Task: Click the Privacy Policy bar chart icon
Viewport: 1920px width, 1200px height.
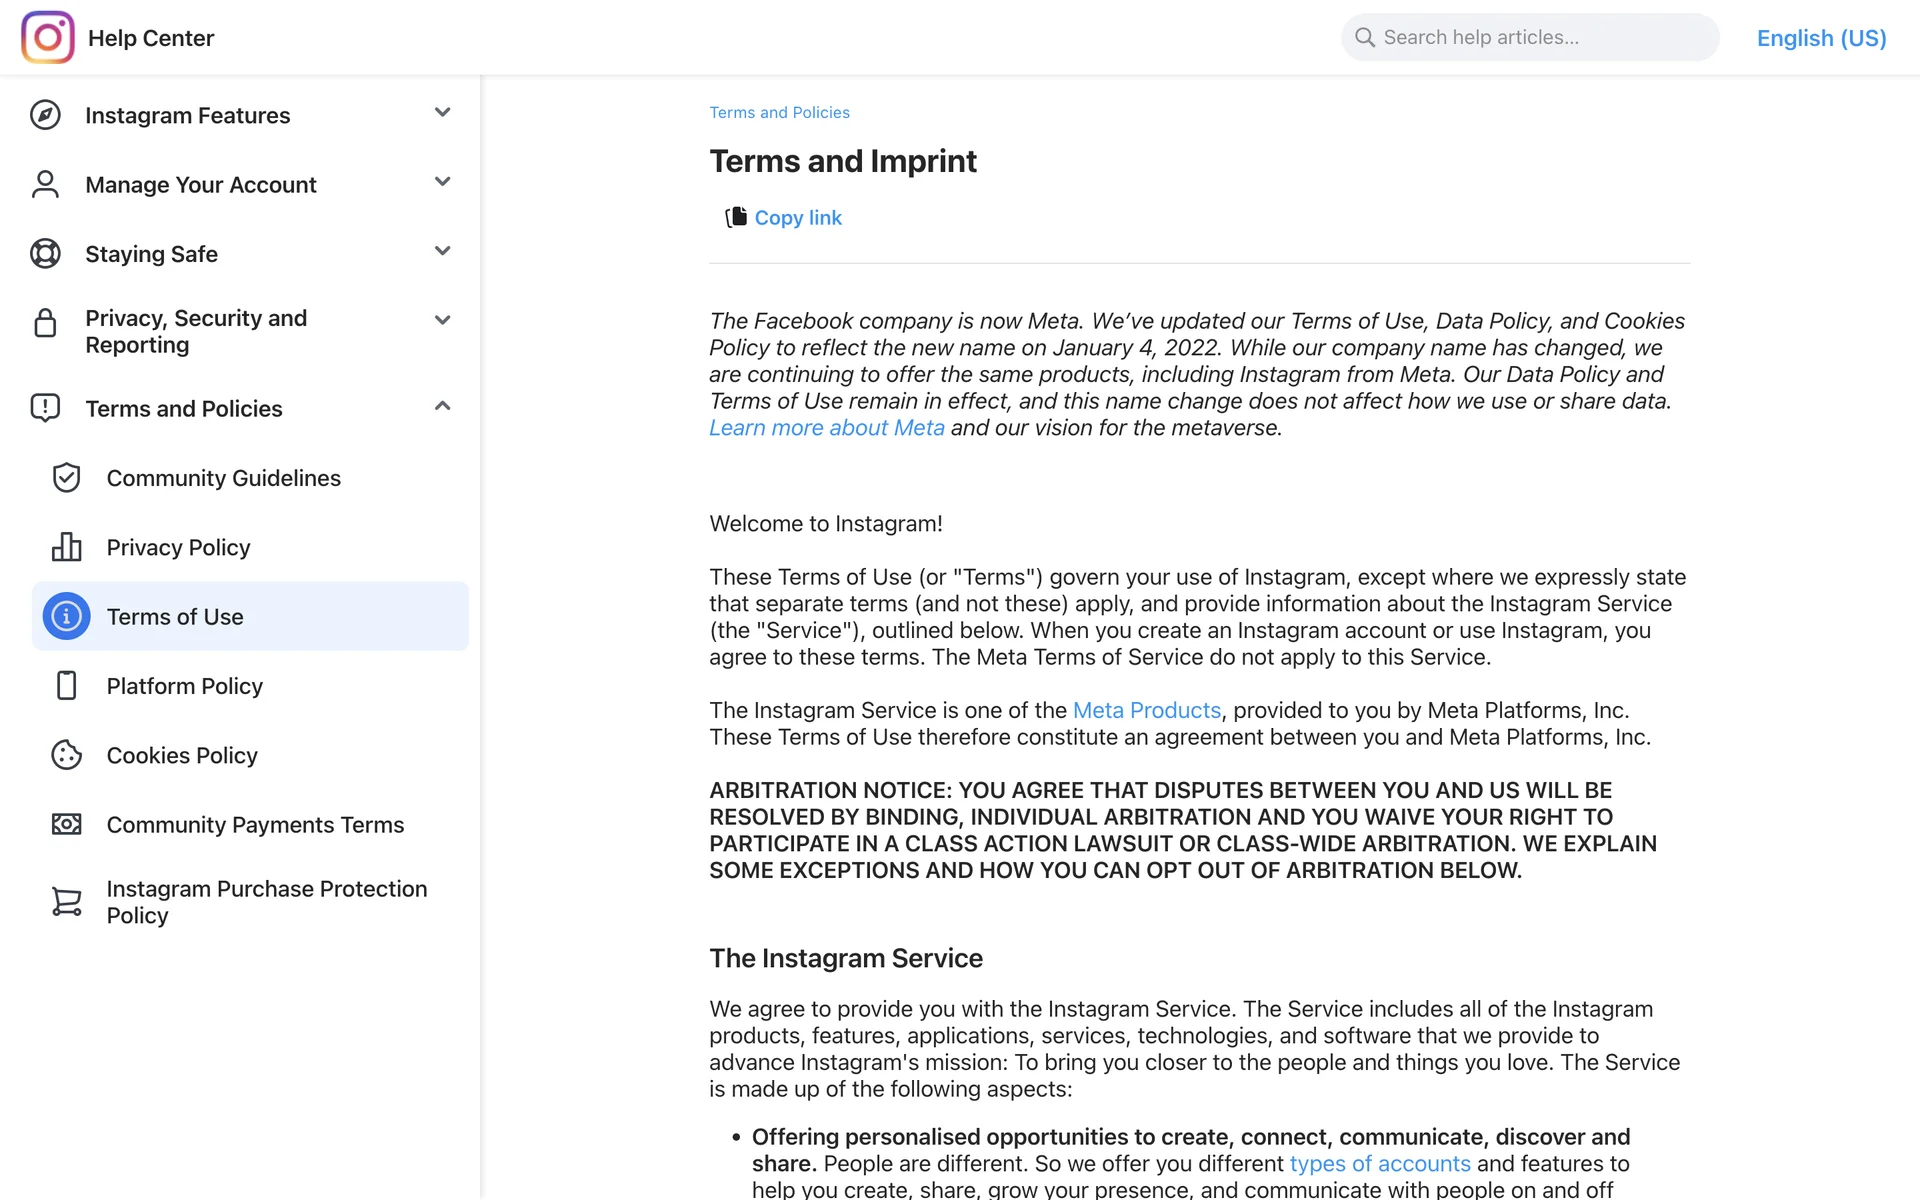Action: (66, 547)
